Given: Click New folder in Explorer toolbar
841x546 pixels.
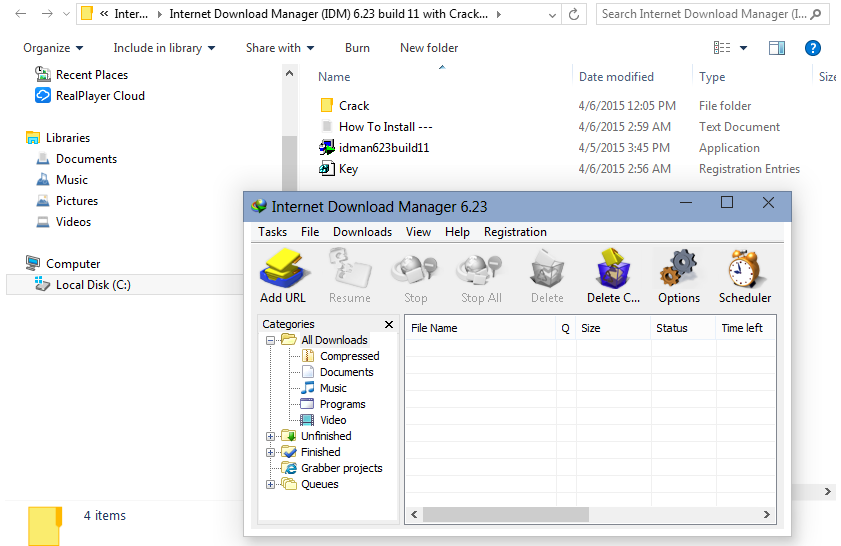Looking at the screenshot, I should 429,48.
